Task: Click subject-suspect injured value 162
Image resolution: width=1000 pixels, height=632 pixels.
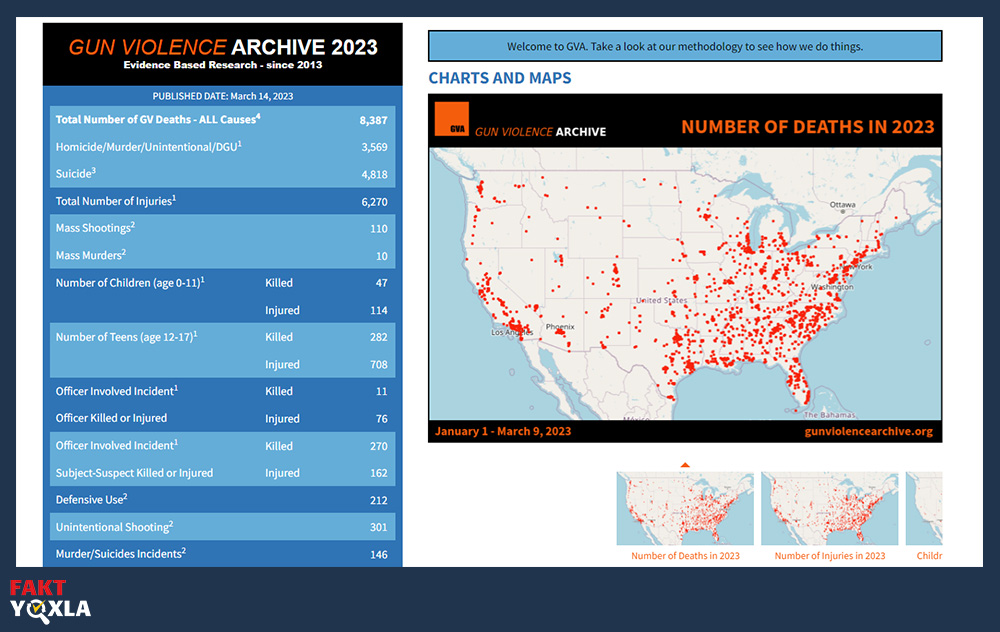Action: (x=379, y=473)
